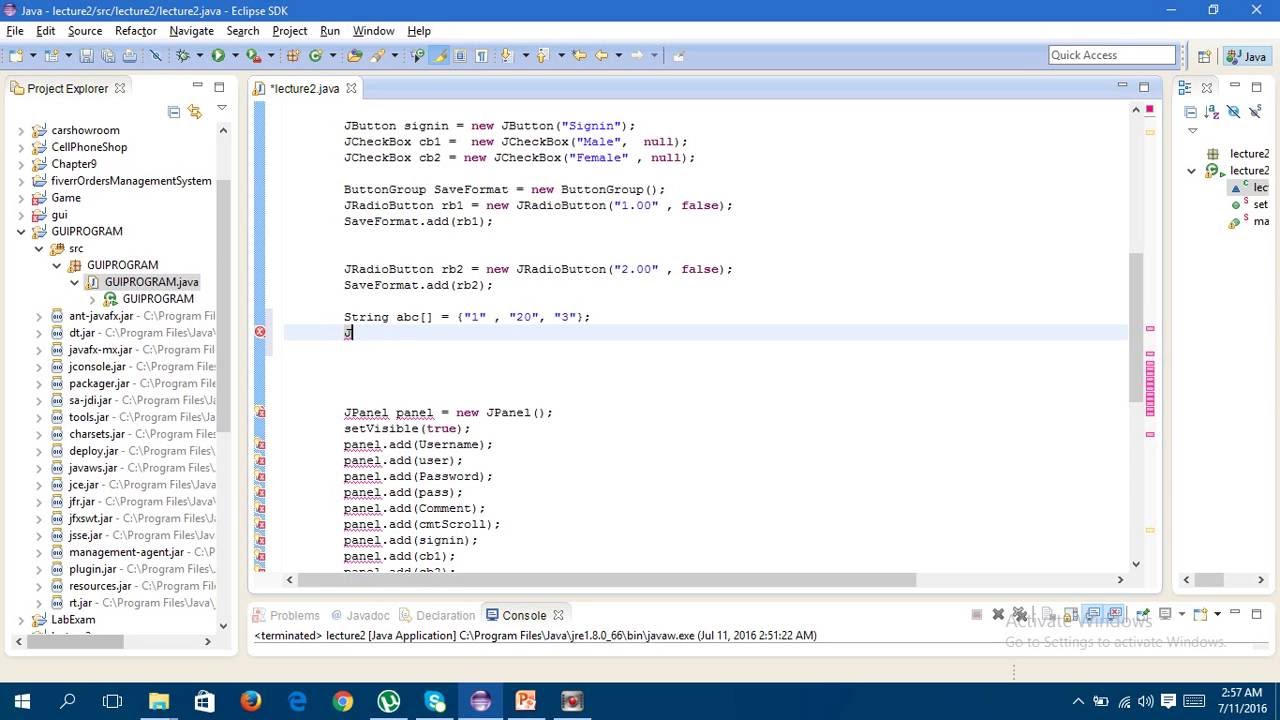Open Display Selected Console dropdown
Viewport: 1280px width, 720px height.
coord(1182,614)
